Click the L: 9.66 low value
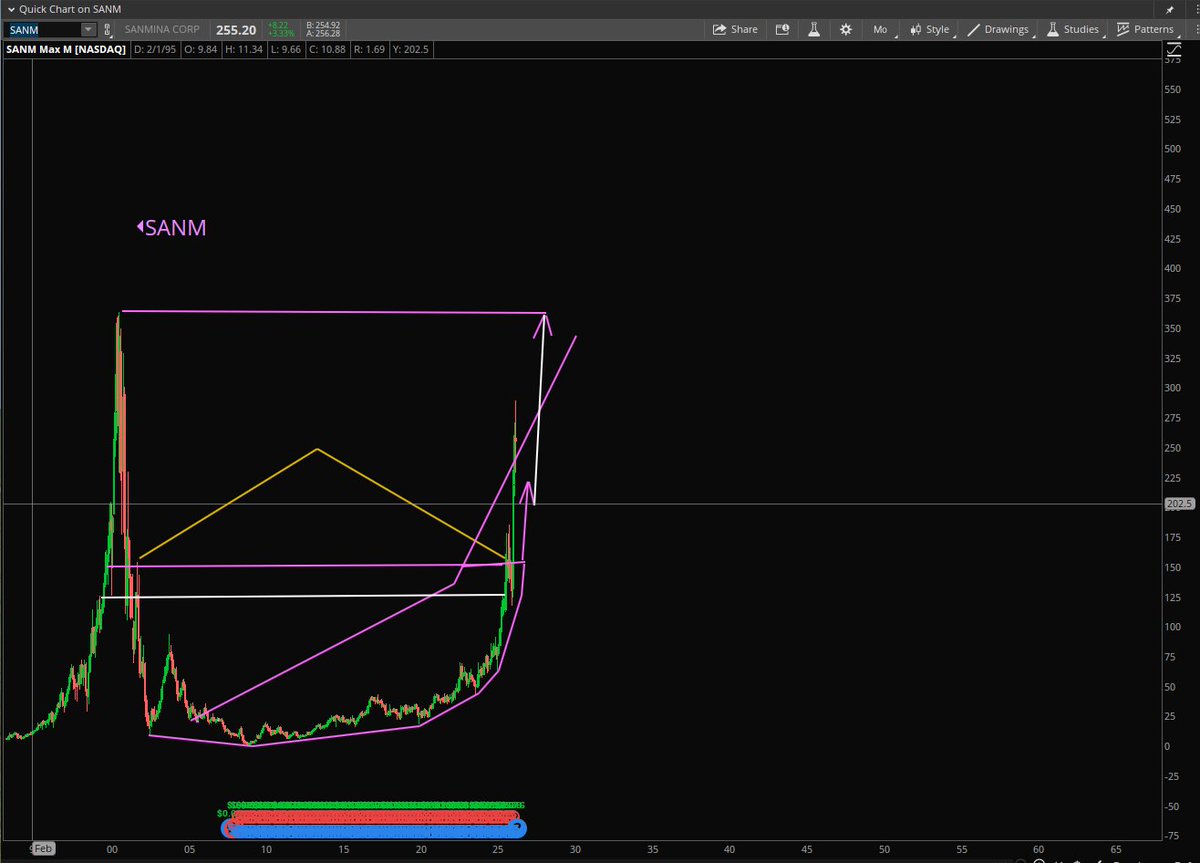Image resolution: width=1200 pixels, height=863 pixels. point(285,48)
